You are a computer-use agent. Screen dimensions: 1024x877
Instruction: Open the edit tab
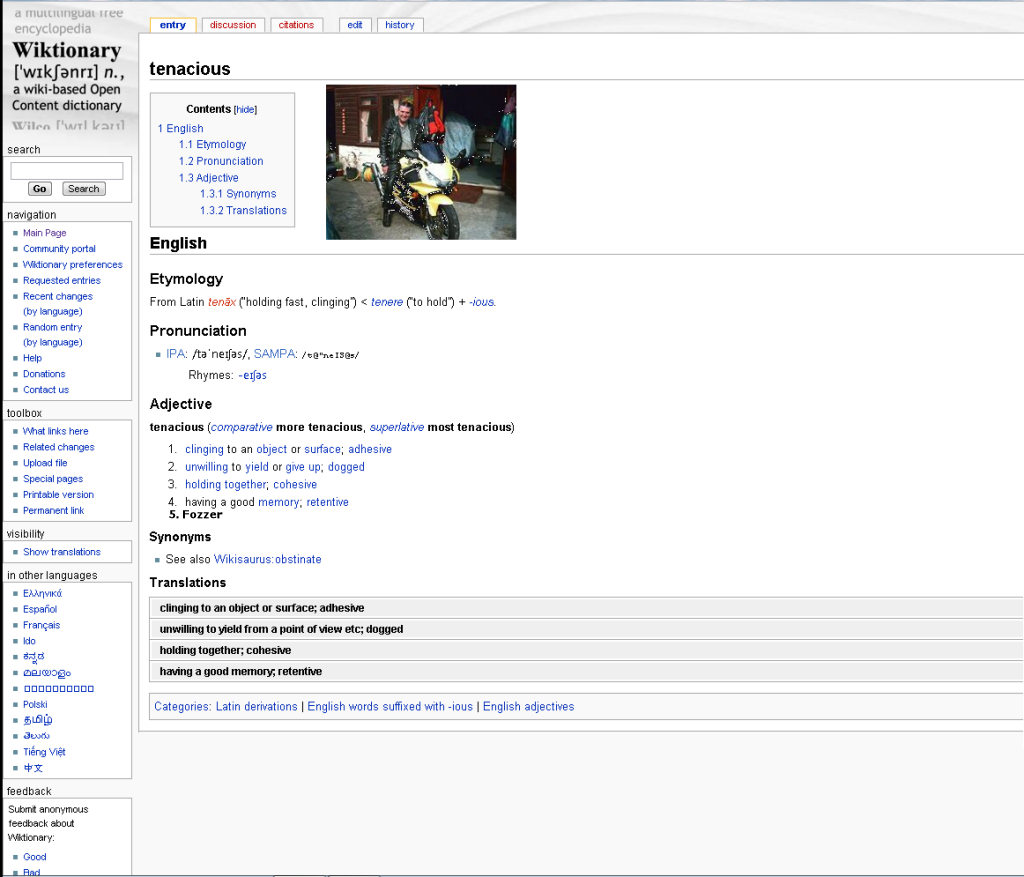coord(355,25)
